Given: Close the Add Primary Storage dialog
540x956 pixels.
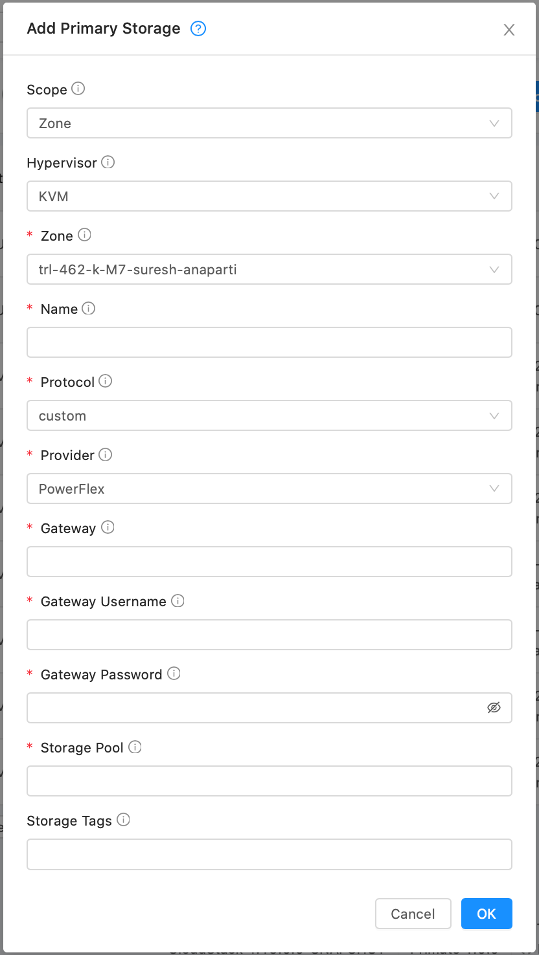Looking at the screenshot, I should [509, 30].
